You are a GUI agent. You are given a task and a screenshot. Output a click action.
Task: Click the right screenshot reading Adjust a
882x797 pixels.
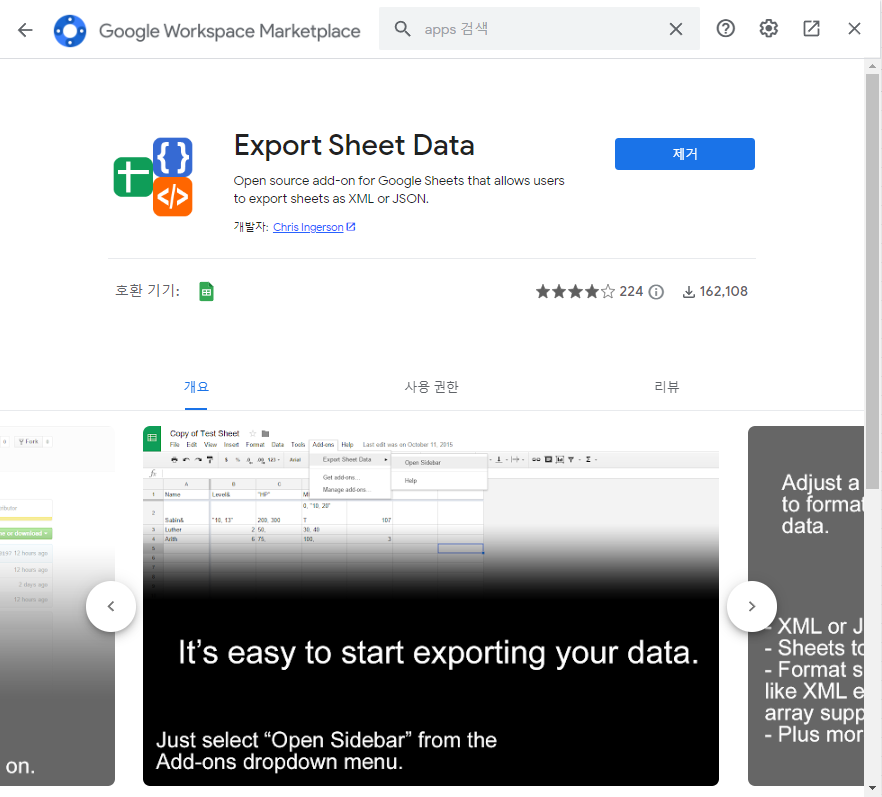coord(806,606)
